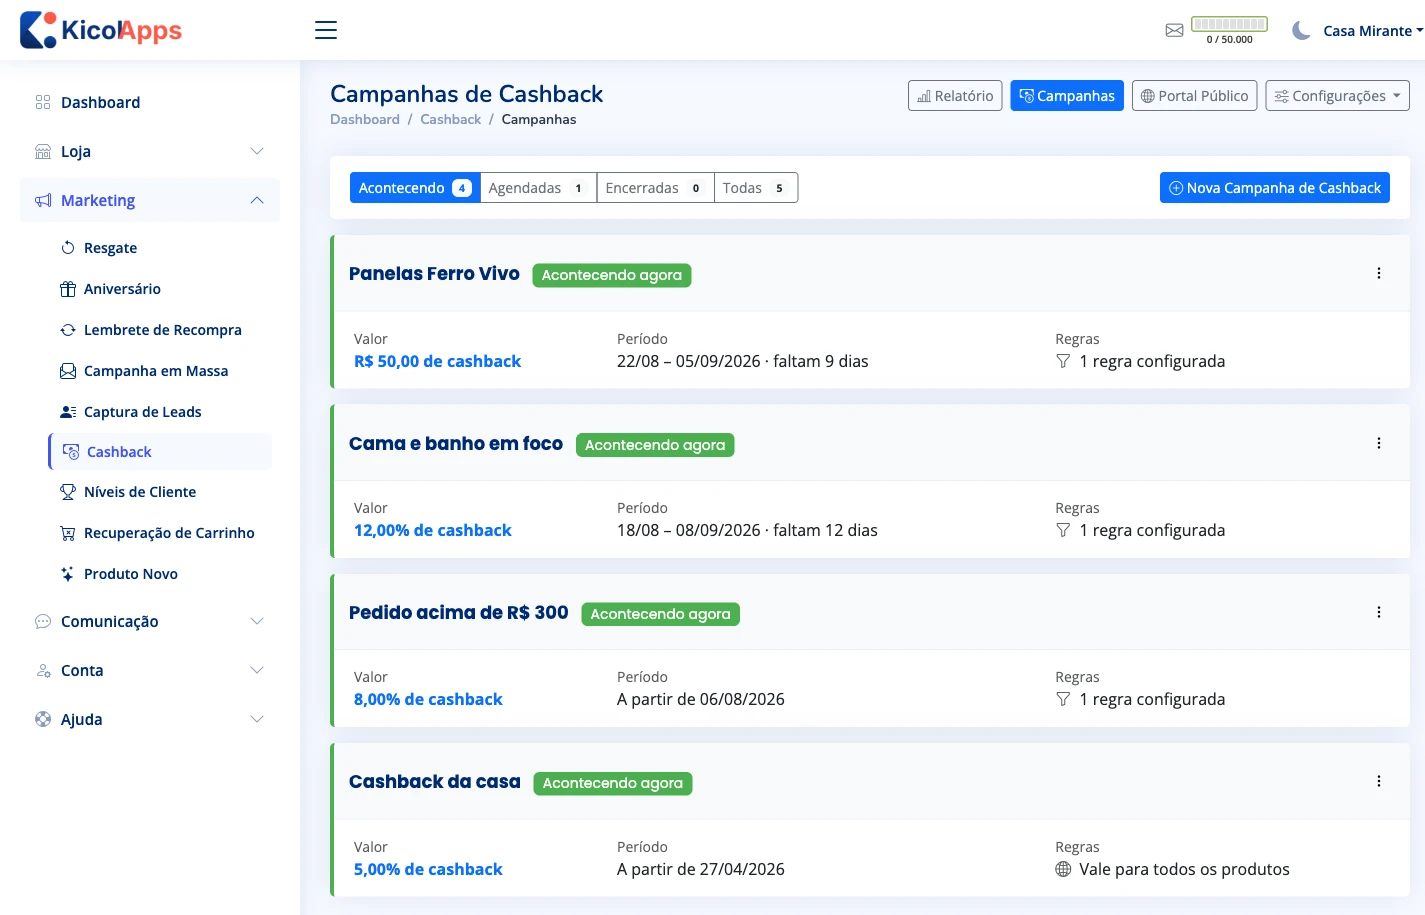Image resolution: width=1425 pixels, height=915 pixels.
Task: Open the Relatório button
Action: pos(955,96)
